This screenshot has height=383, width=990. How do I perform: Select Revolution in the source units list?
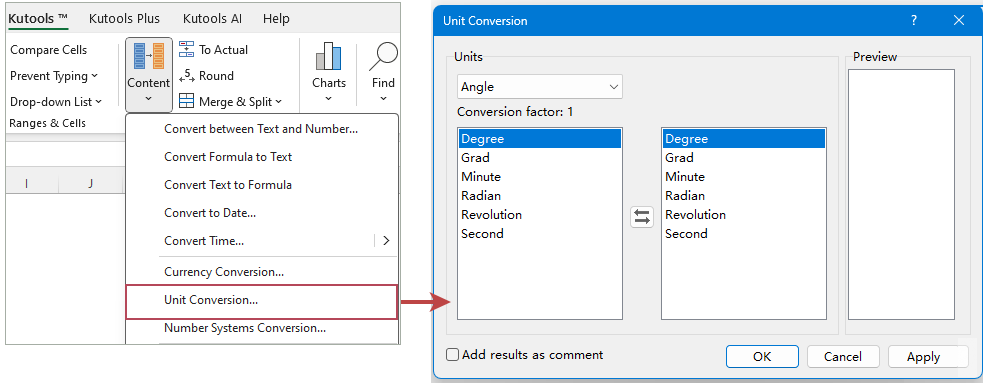540,215
